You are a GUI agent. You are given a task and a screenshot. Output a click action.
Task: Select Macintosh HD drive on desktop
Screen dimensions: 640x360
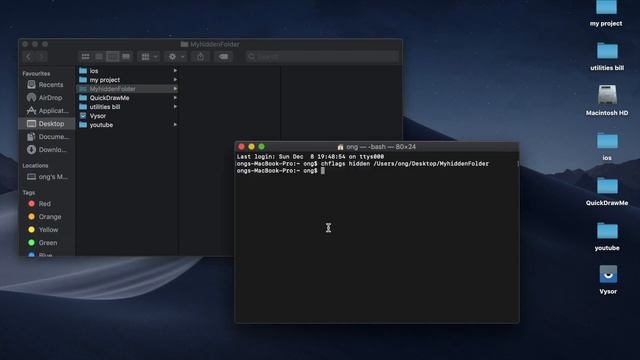tap(607, 100)
